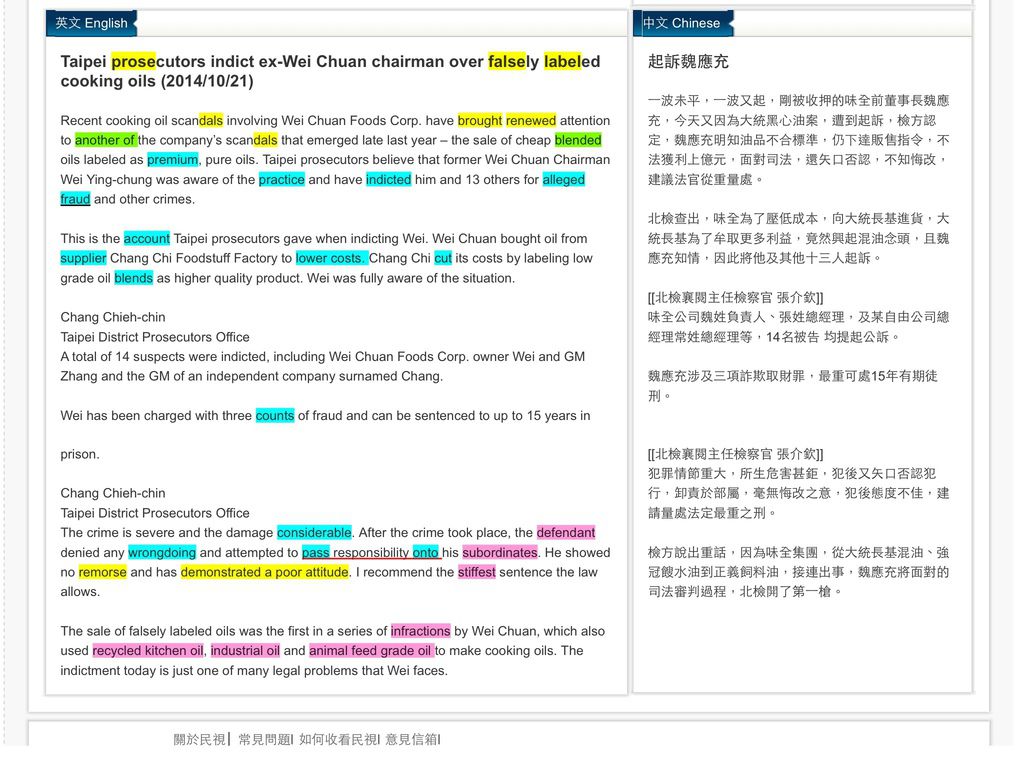Click the Chinese paragraph starting 犯罪情節重大
Viewport: 1024px width, 768px height.
coord(799,494)
